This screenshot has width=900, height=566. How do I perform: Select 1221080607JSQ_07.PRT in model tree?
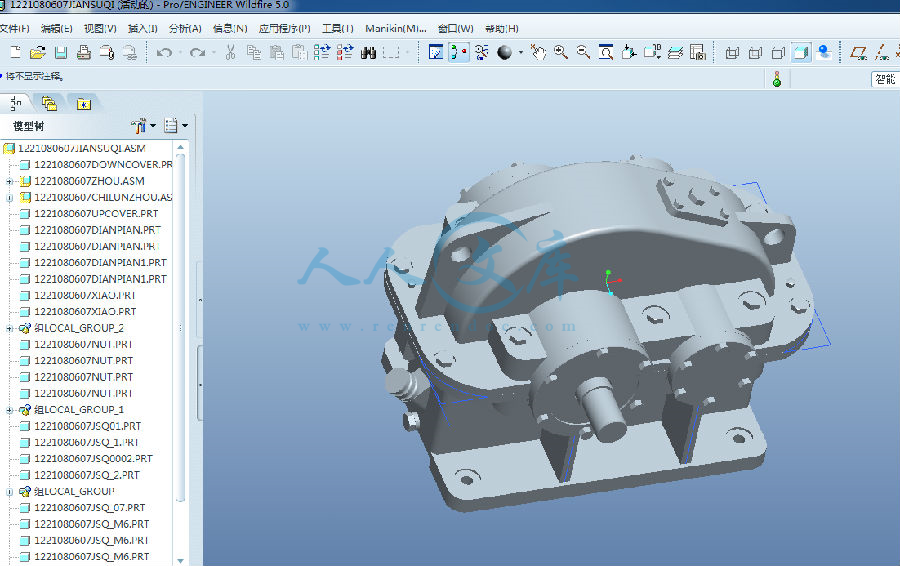89,507
